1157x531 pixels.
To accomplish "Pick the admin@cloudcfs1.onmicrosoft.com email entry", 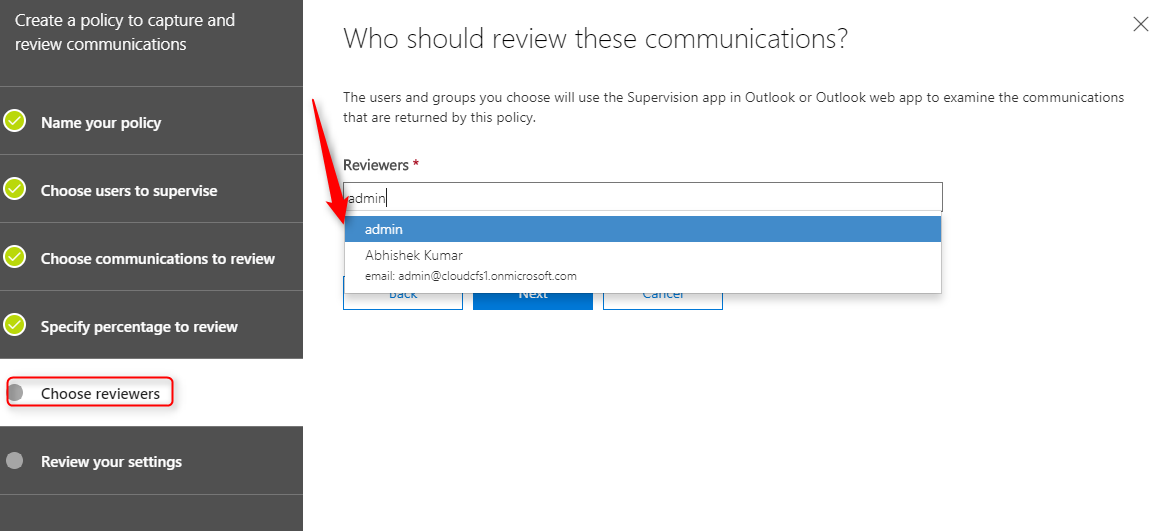I will point(471,276).
